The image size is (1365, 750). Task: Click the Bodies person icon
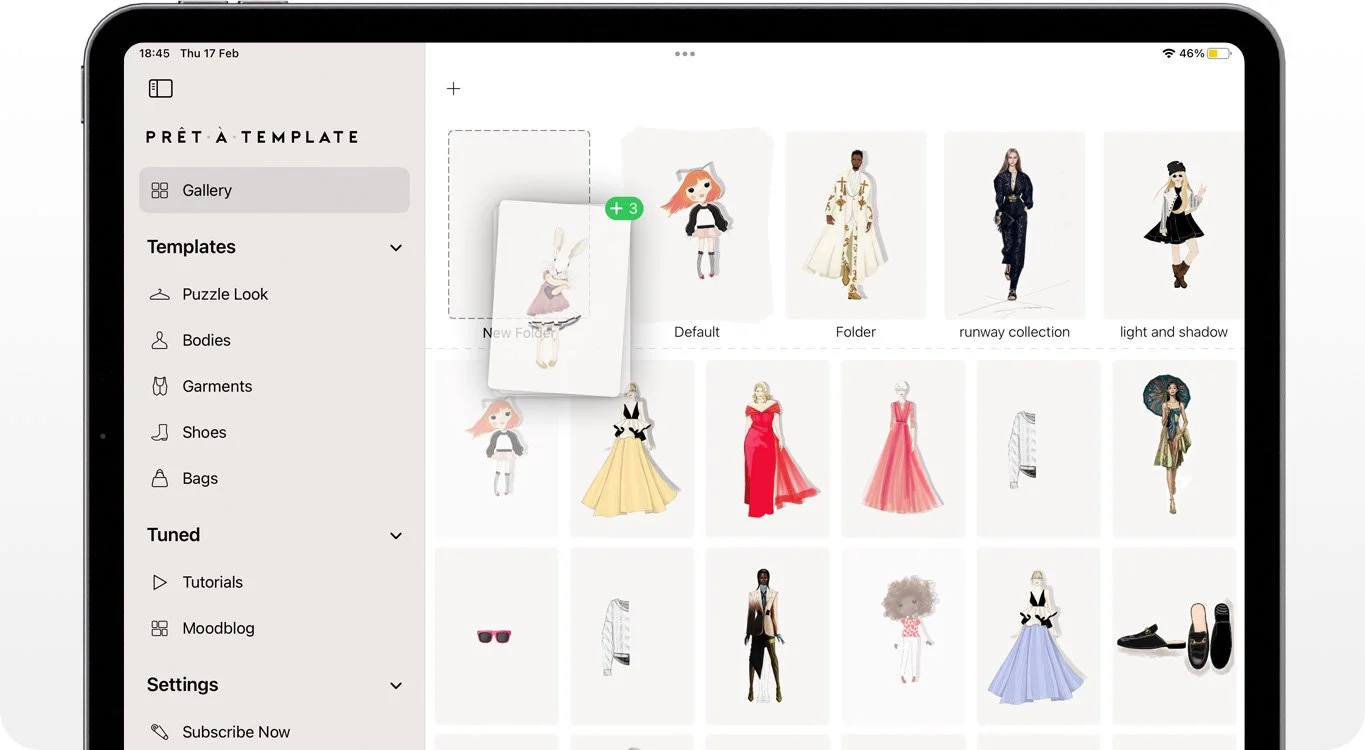click(x=160, y=340)
